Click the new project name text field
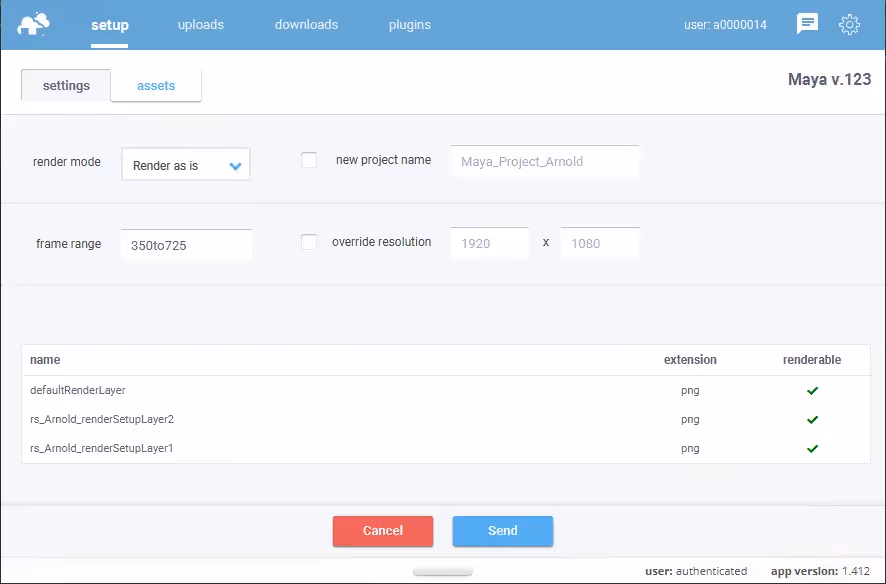Viewport: 886px width, 584px height. coord(545,162)
